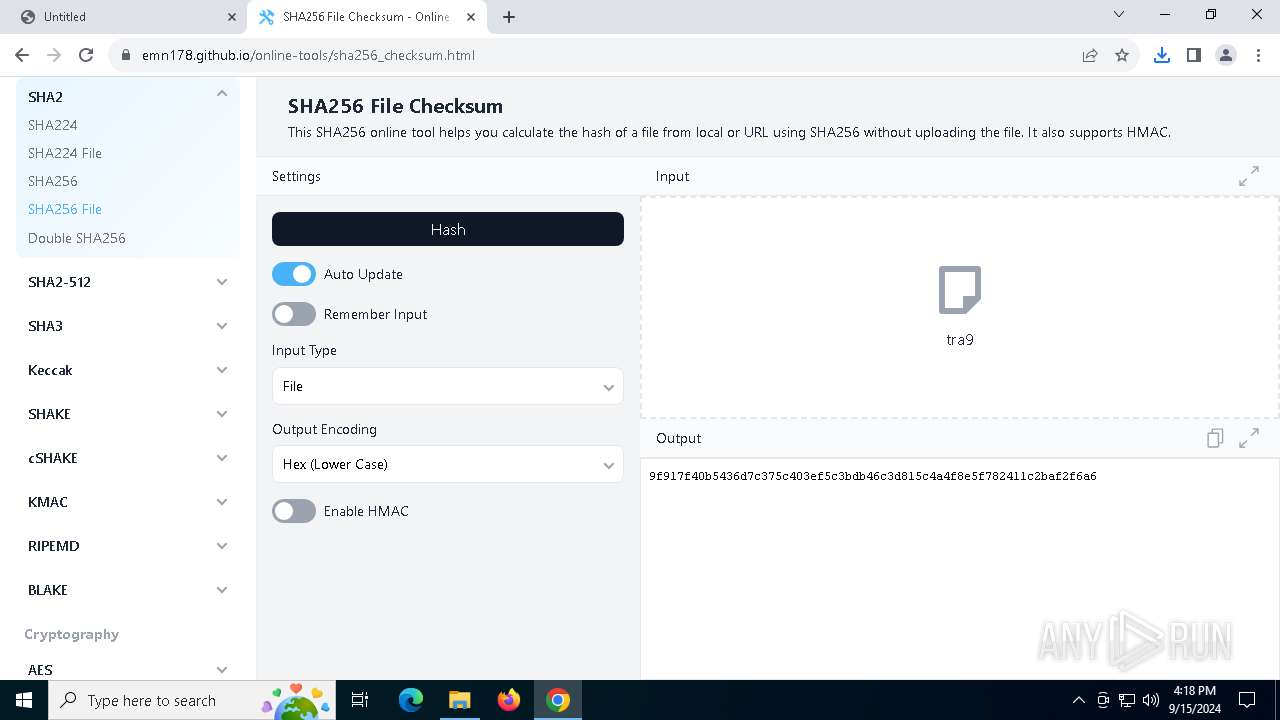This screenshot has height=720, width=1280.
Task: Toggle the browser side panel icon
Action: coord(1194,55)
